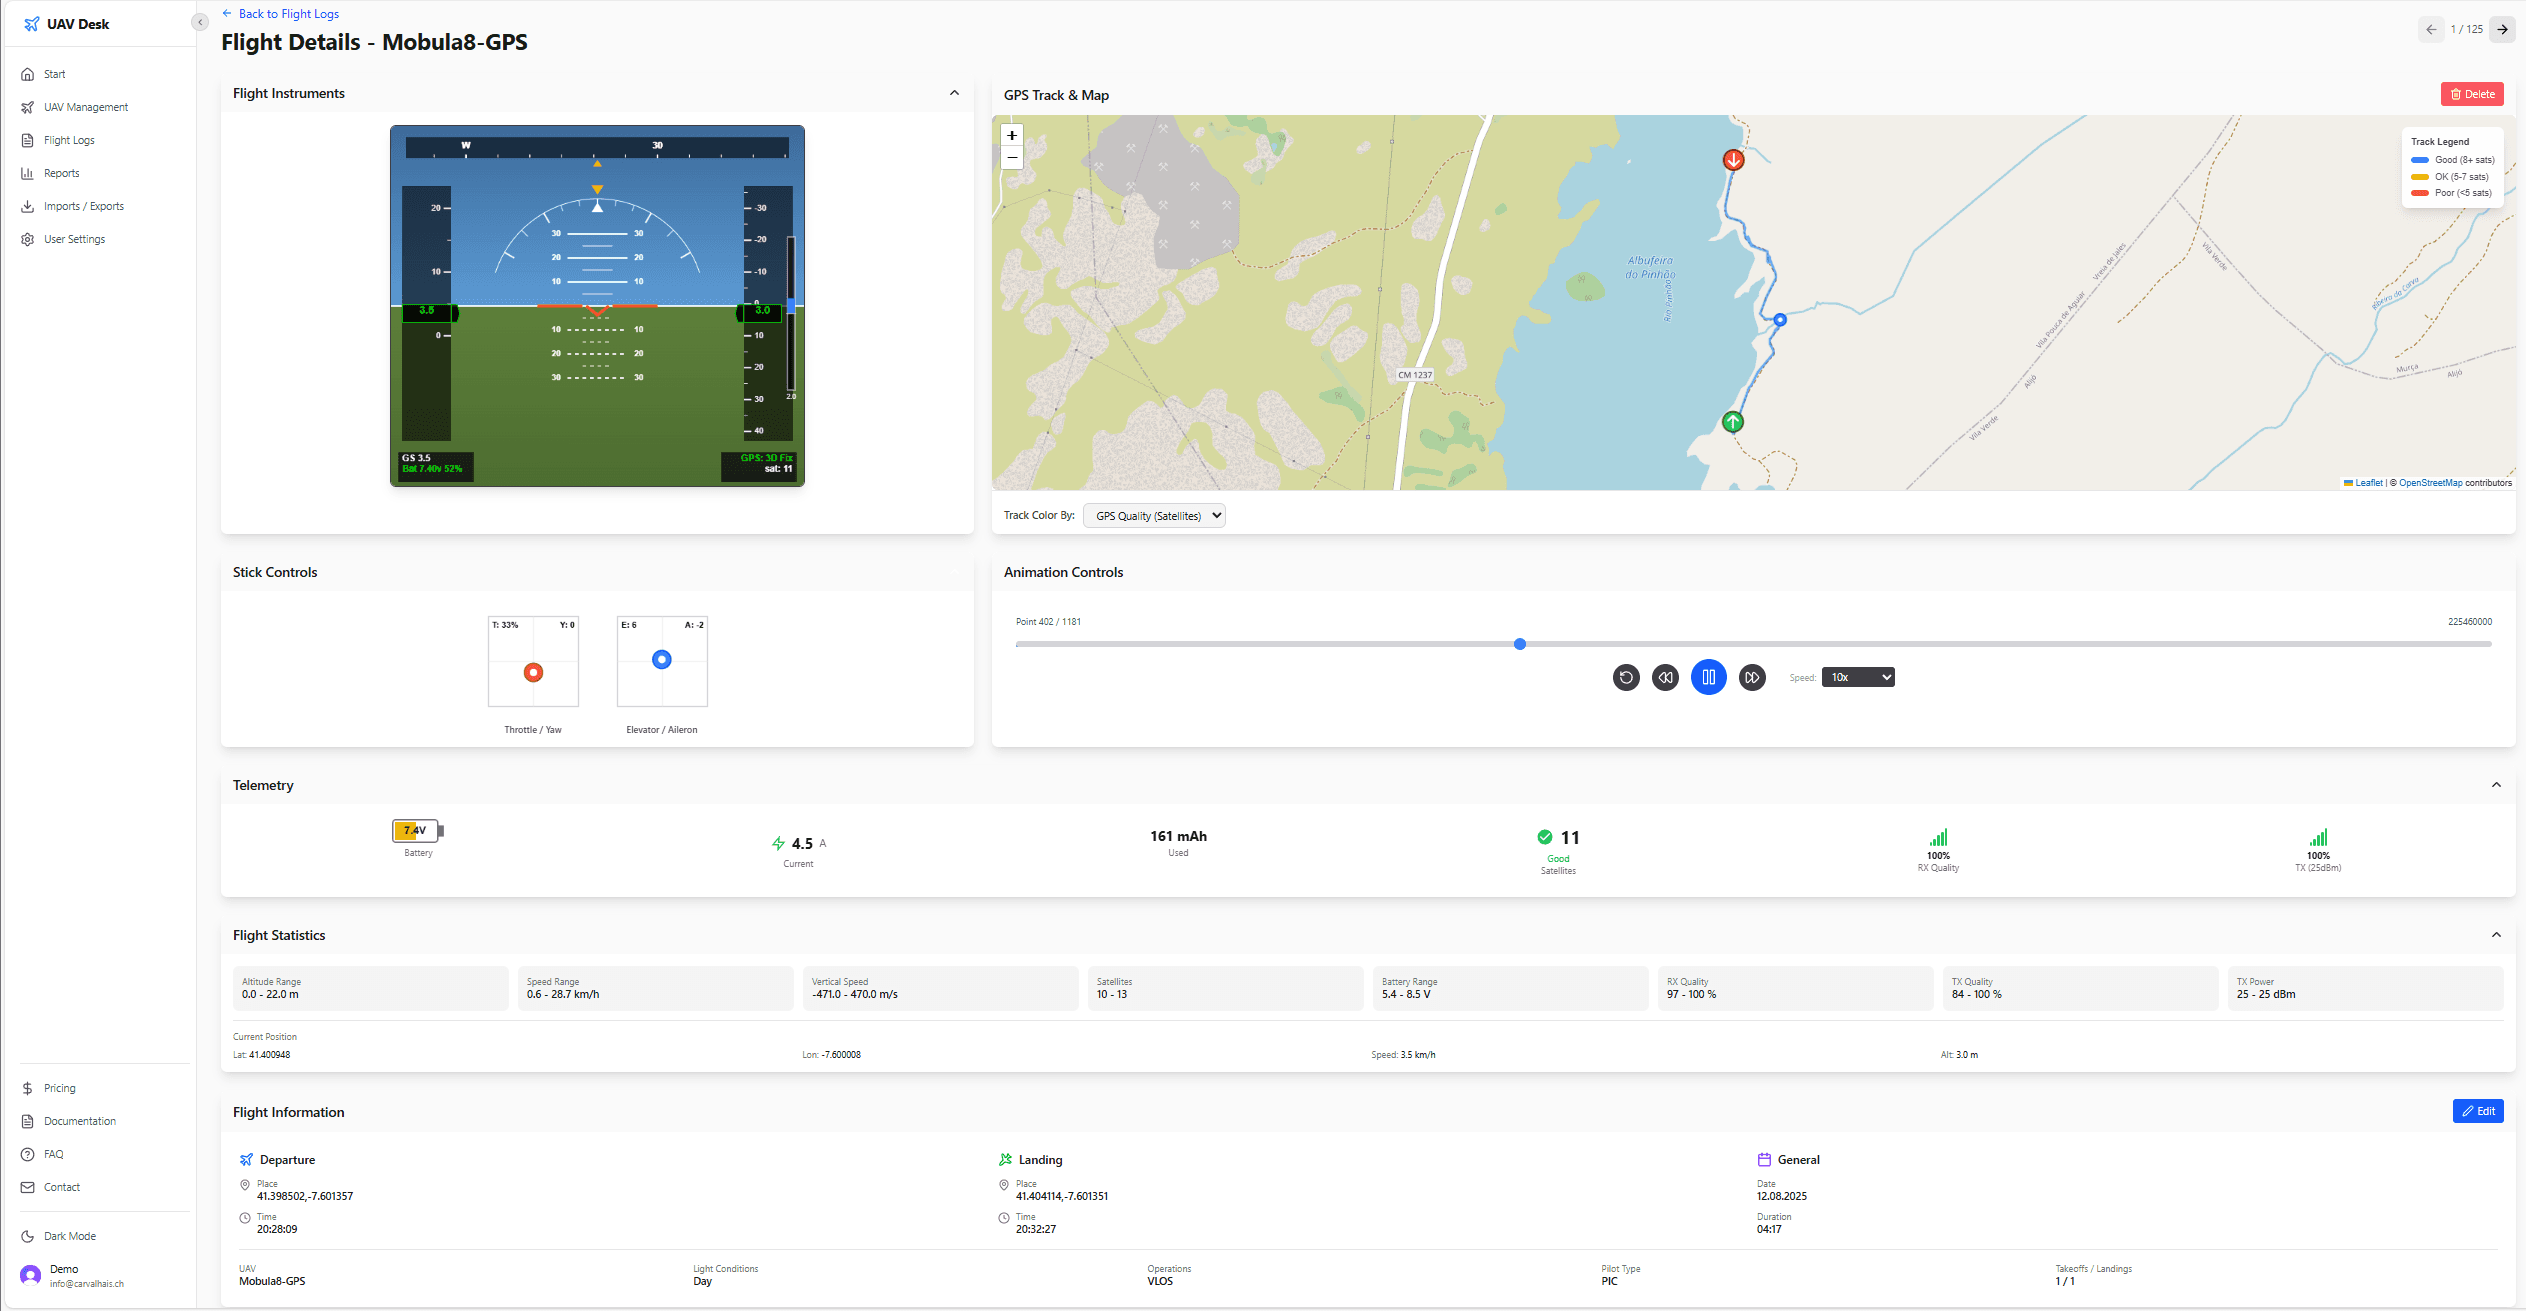
Task: Enable Dark Mode
Action: click(x=68, y=1236)
